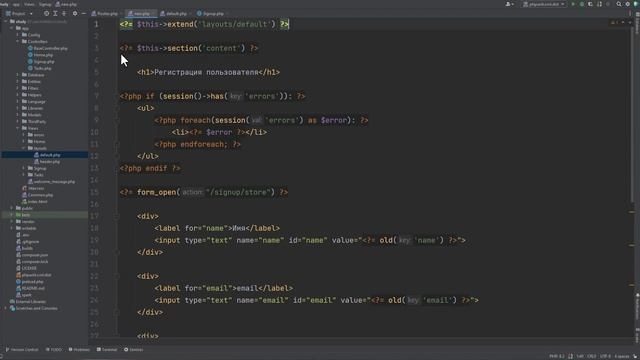Expand the vendor folder
Screen dimensions: 640x360
pos(12,221)
